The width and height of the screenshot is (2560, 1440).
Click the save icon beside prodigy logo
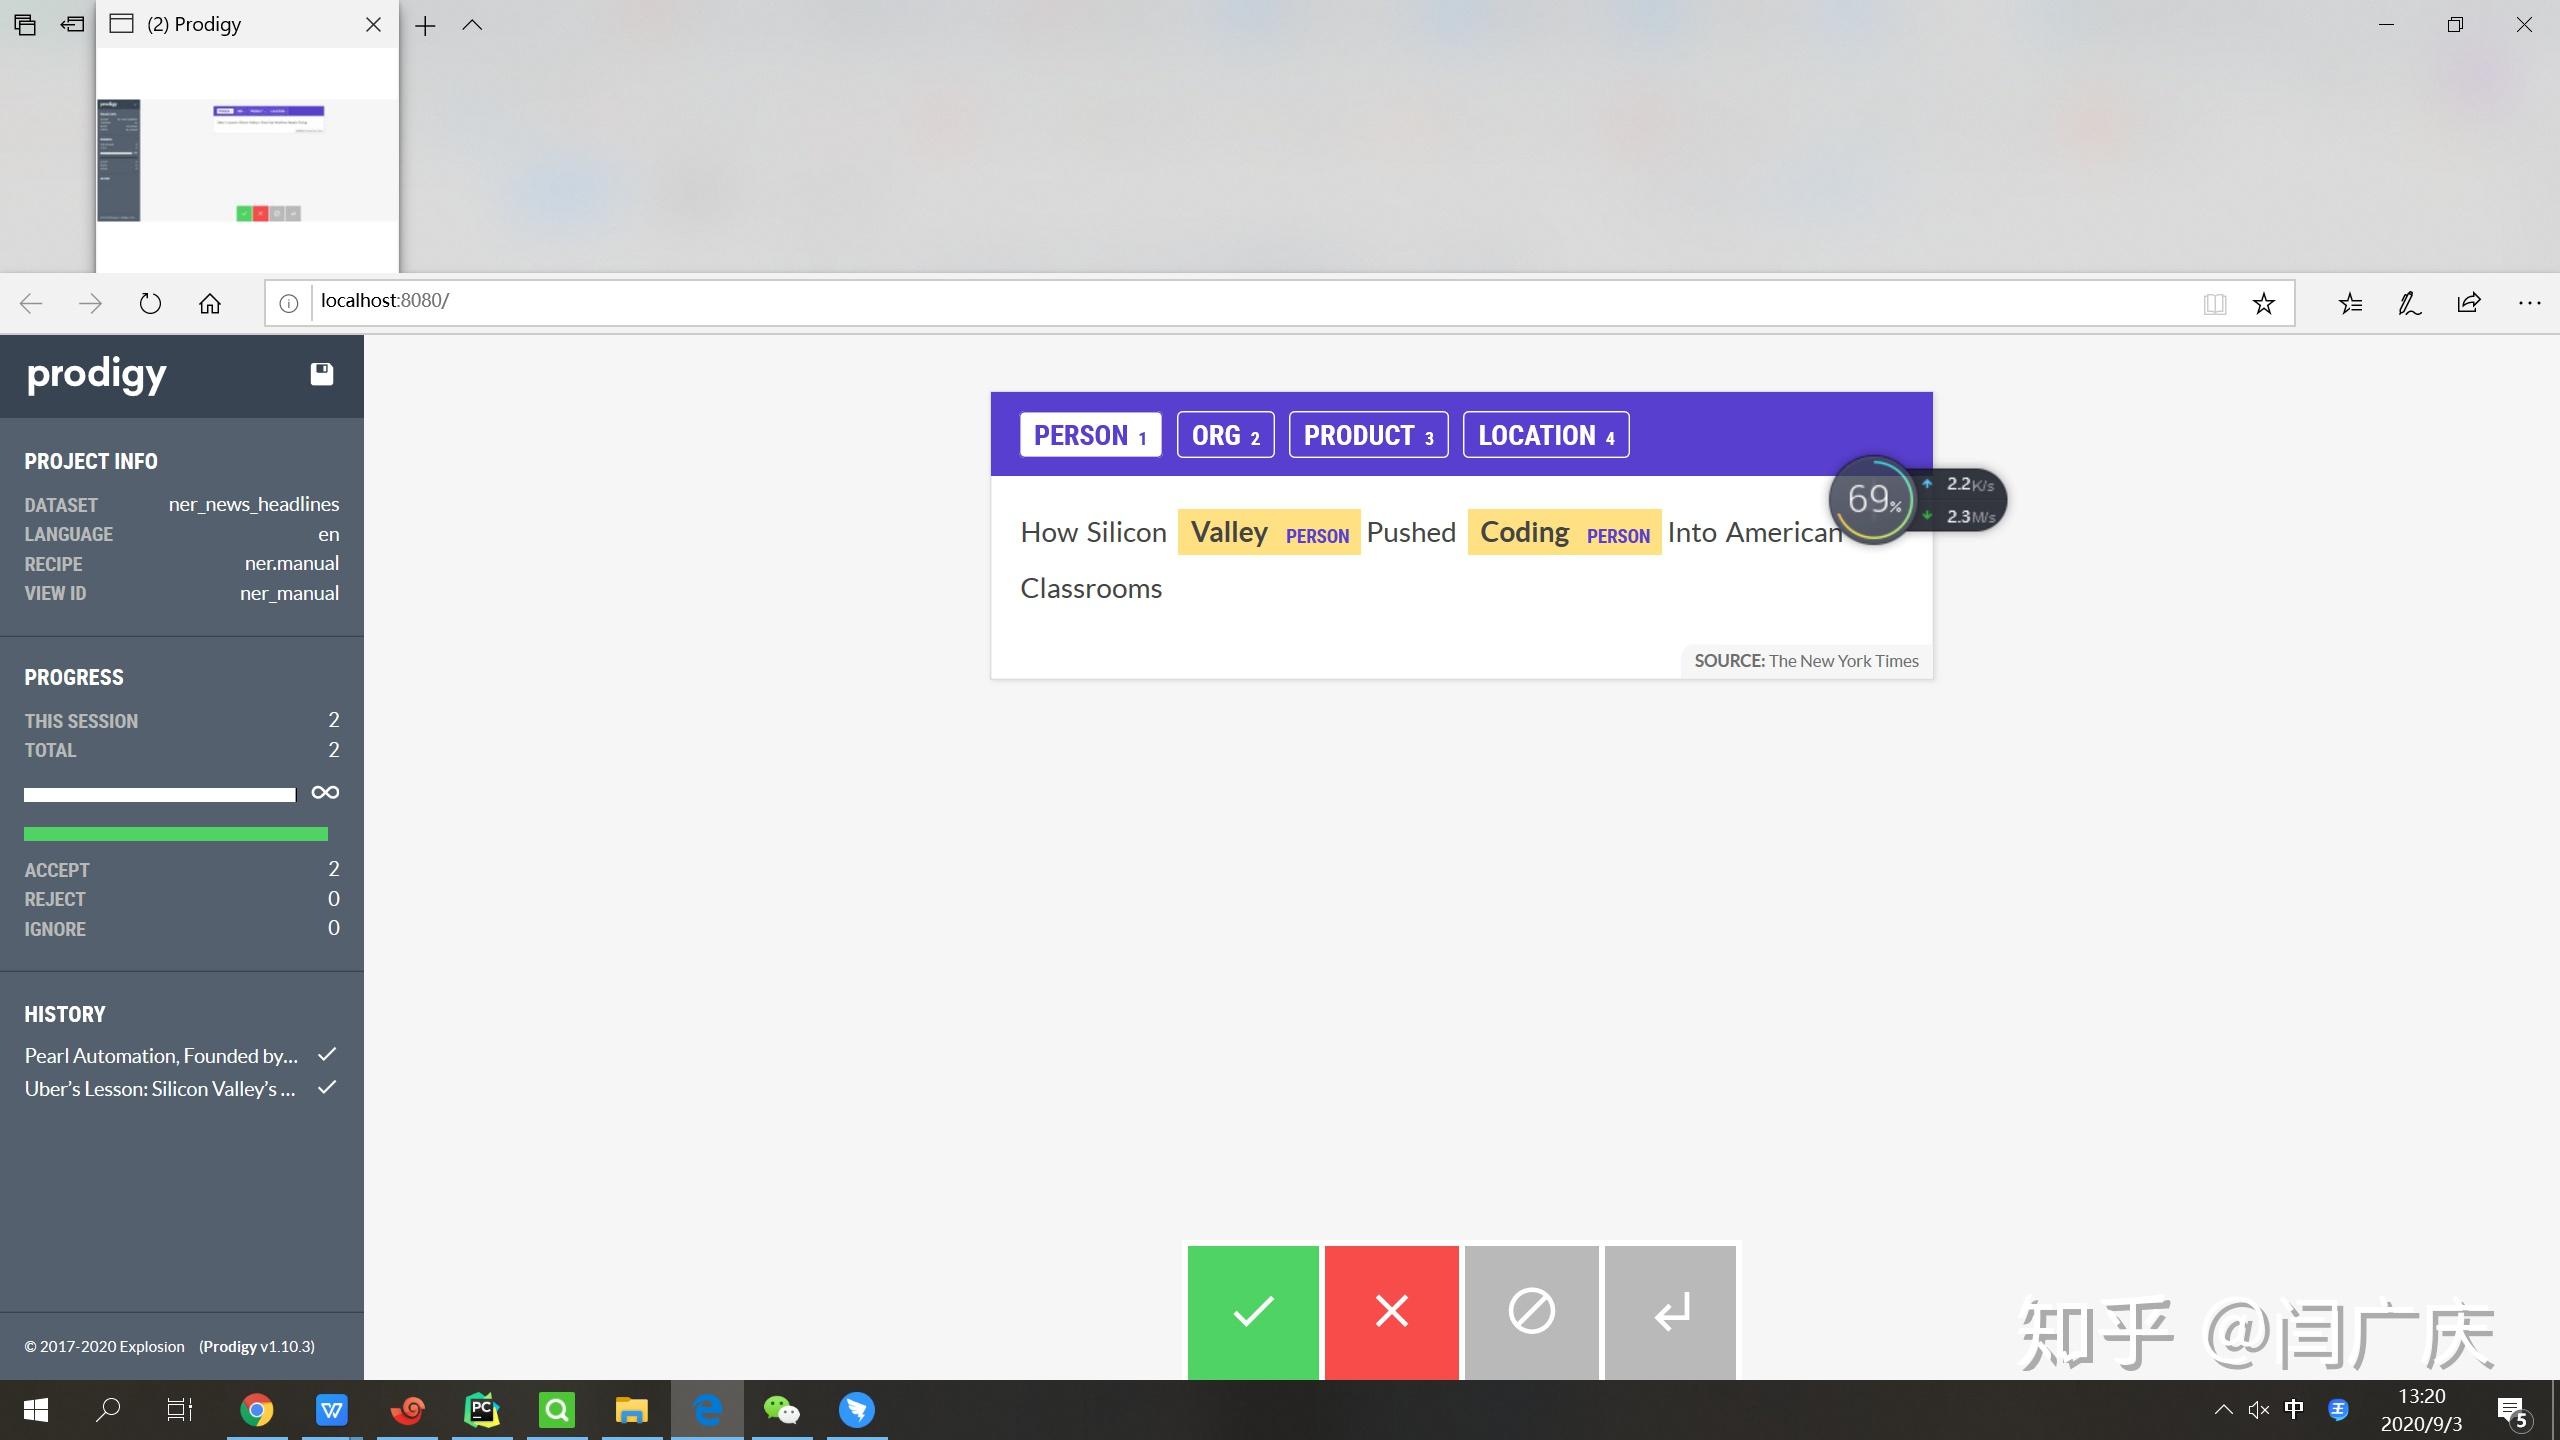321,374
